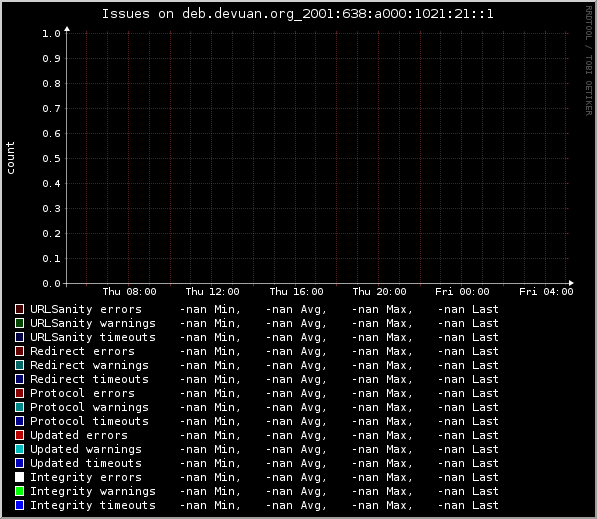Select the URLSanity timeouts legend label

point(93,337)
